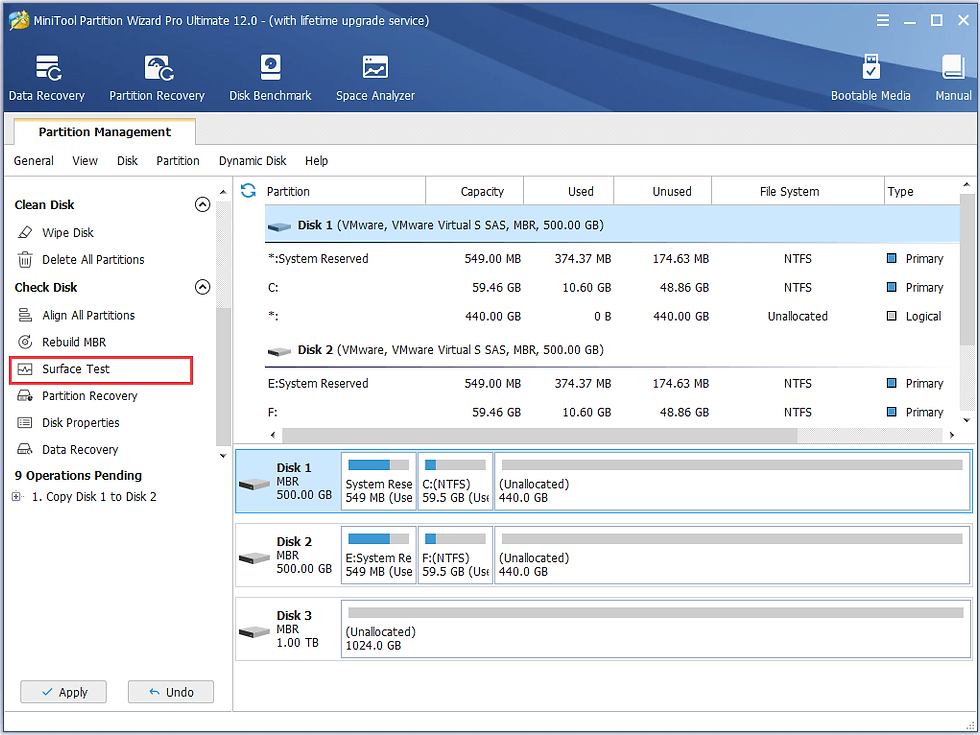Select Disk 1 header row in partition list

pos(612,225)
